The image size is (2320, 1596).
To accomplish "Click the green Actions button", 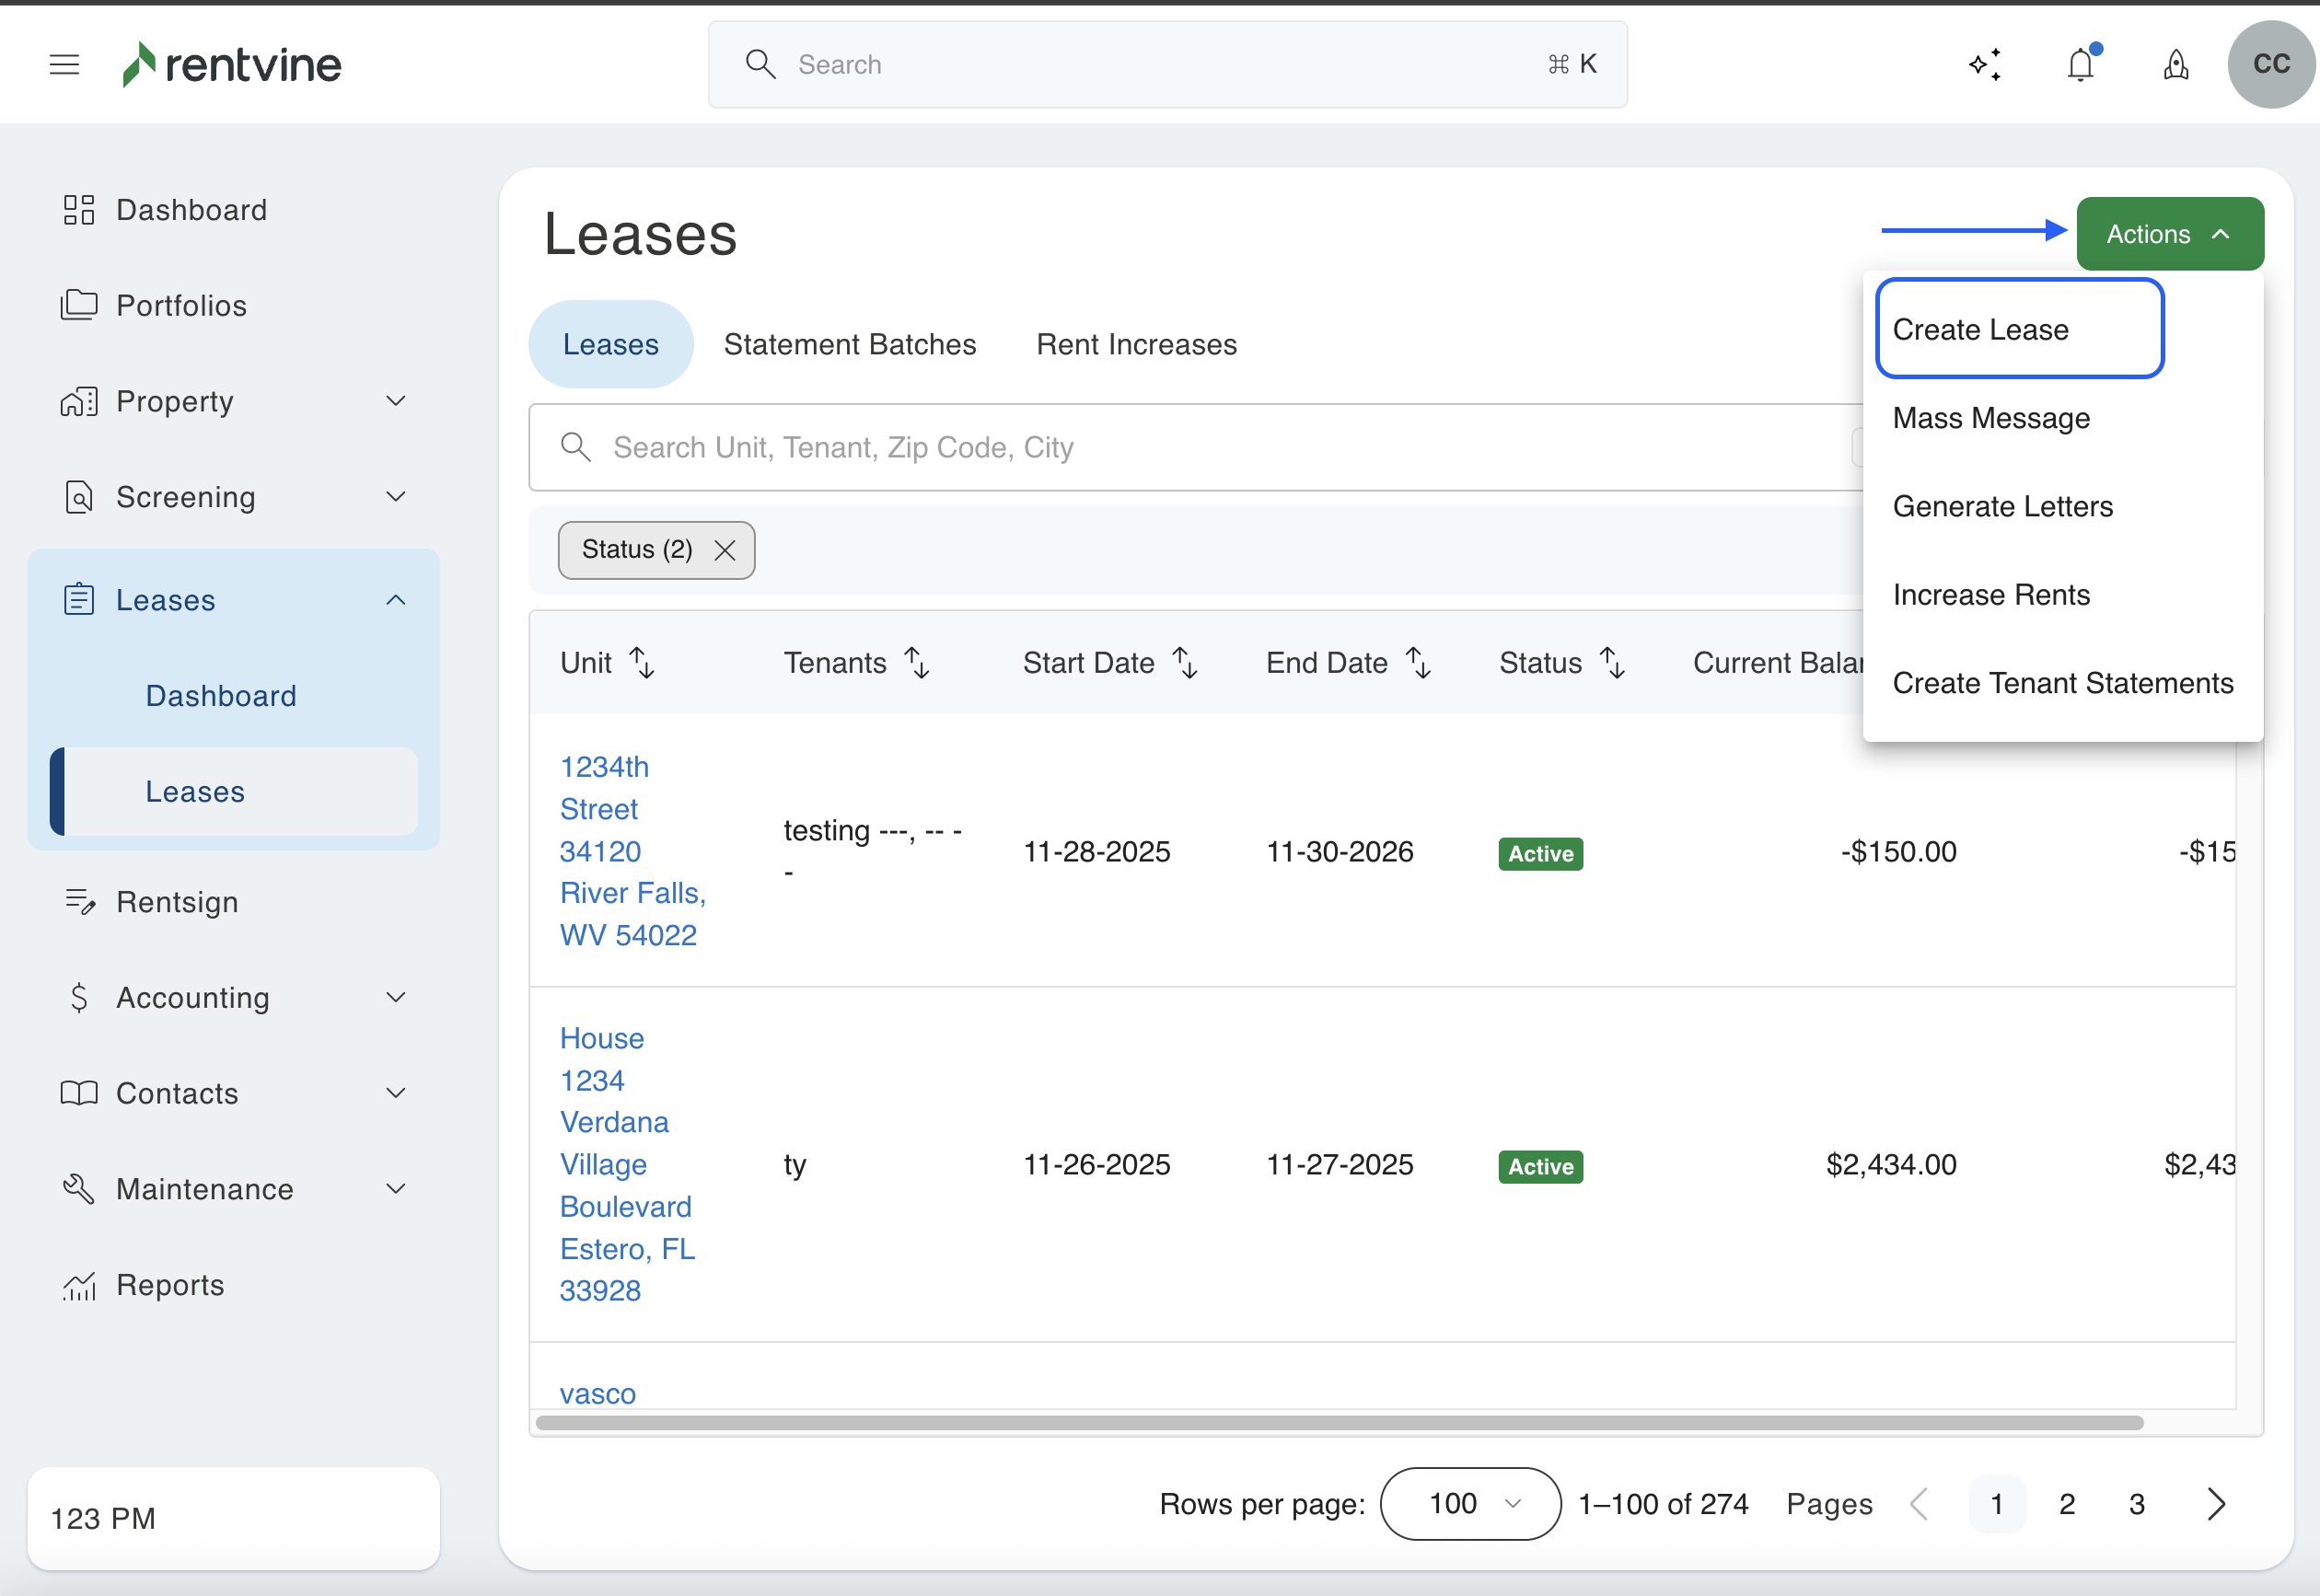I will [2169, 234].
